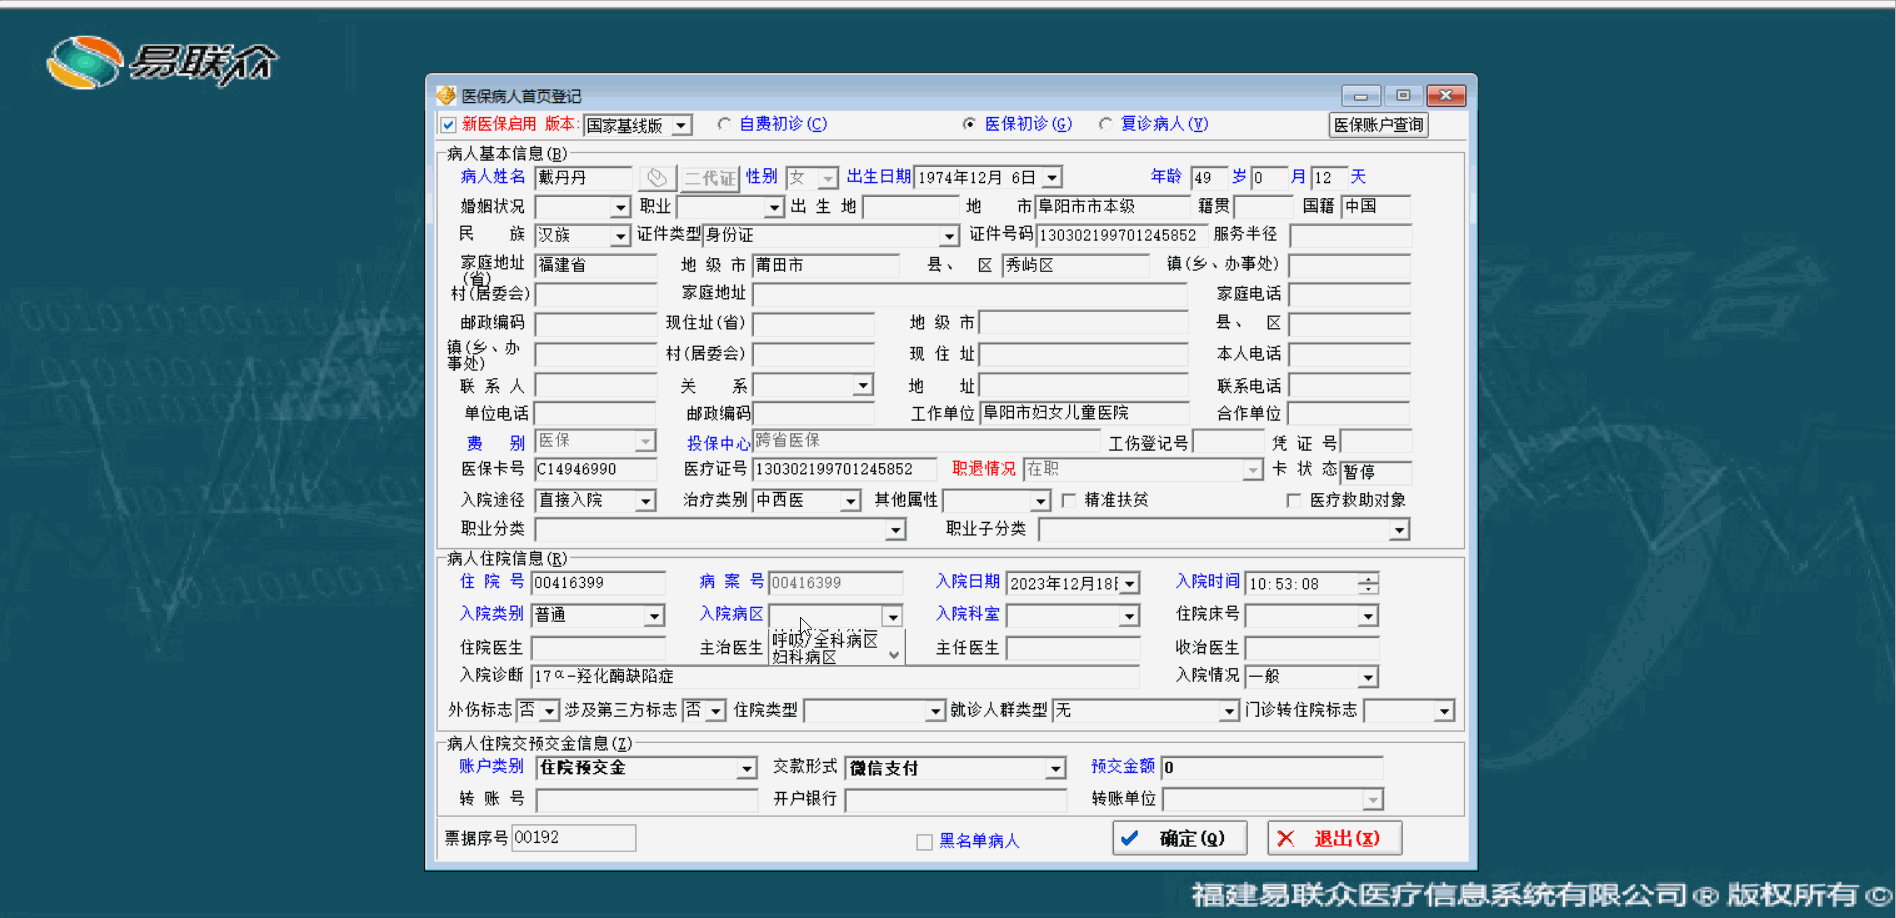1896x918 pixels.
Task: Toggle the 新医保启用 checkbox
Action: [449, 125]
